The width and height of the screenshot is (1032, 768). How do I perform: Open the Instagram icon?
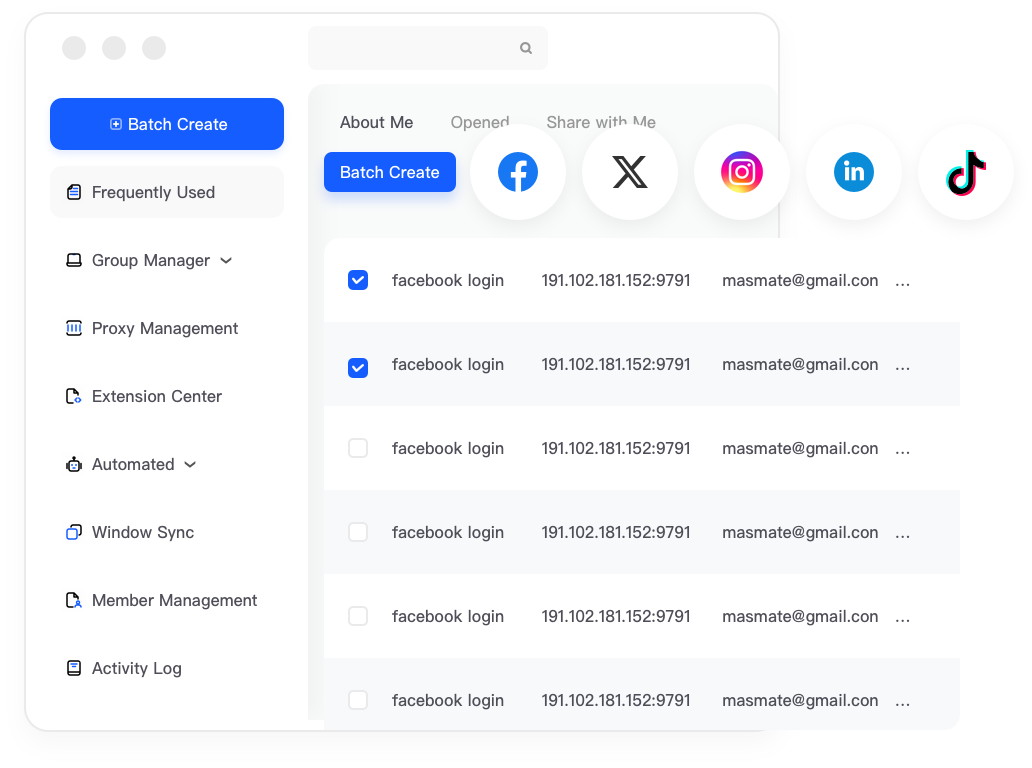(x=742, y=172)
